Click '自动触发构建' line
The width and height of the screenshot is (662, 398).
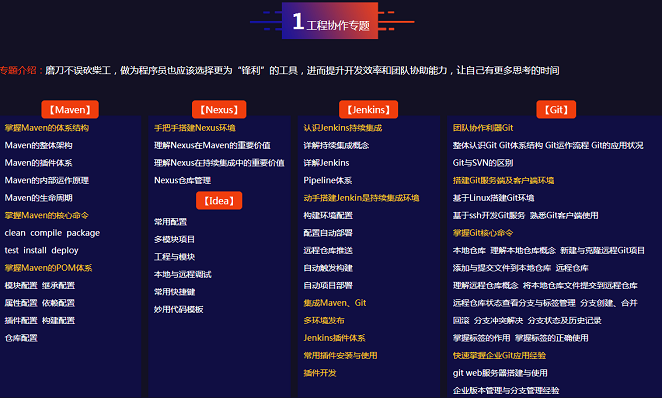[x=328, y=268]
